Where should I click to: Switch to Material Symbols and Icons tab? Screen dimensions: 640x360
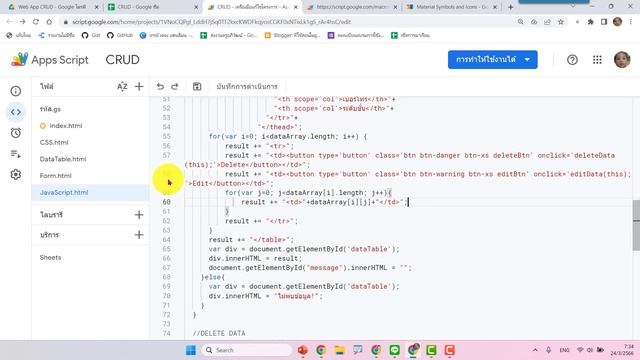click(451, 7)
